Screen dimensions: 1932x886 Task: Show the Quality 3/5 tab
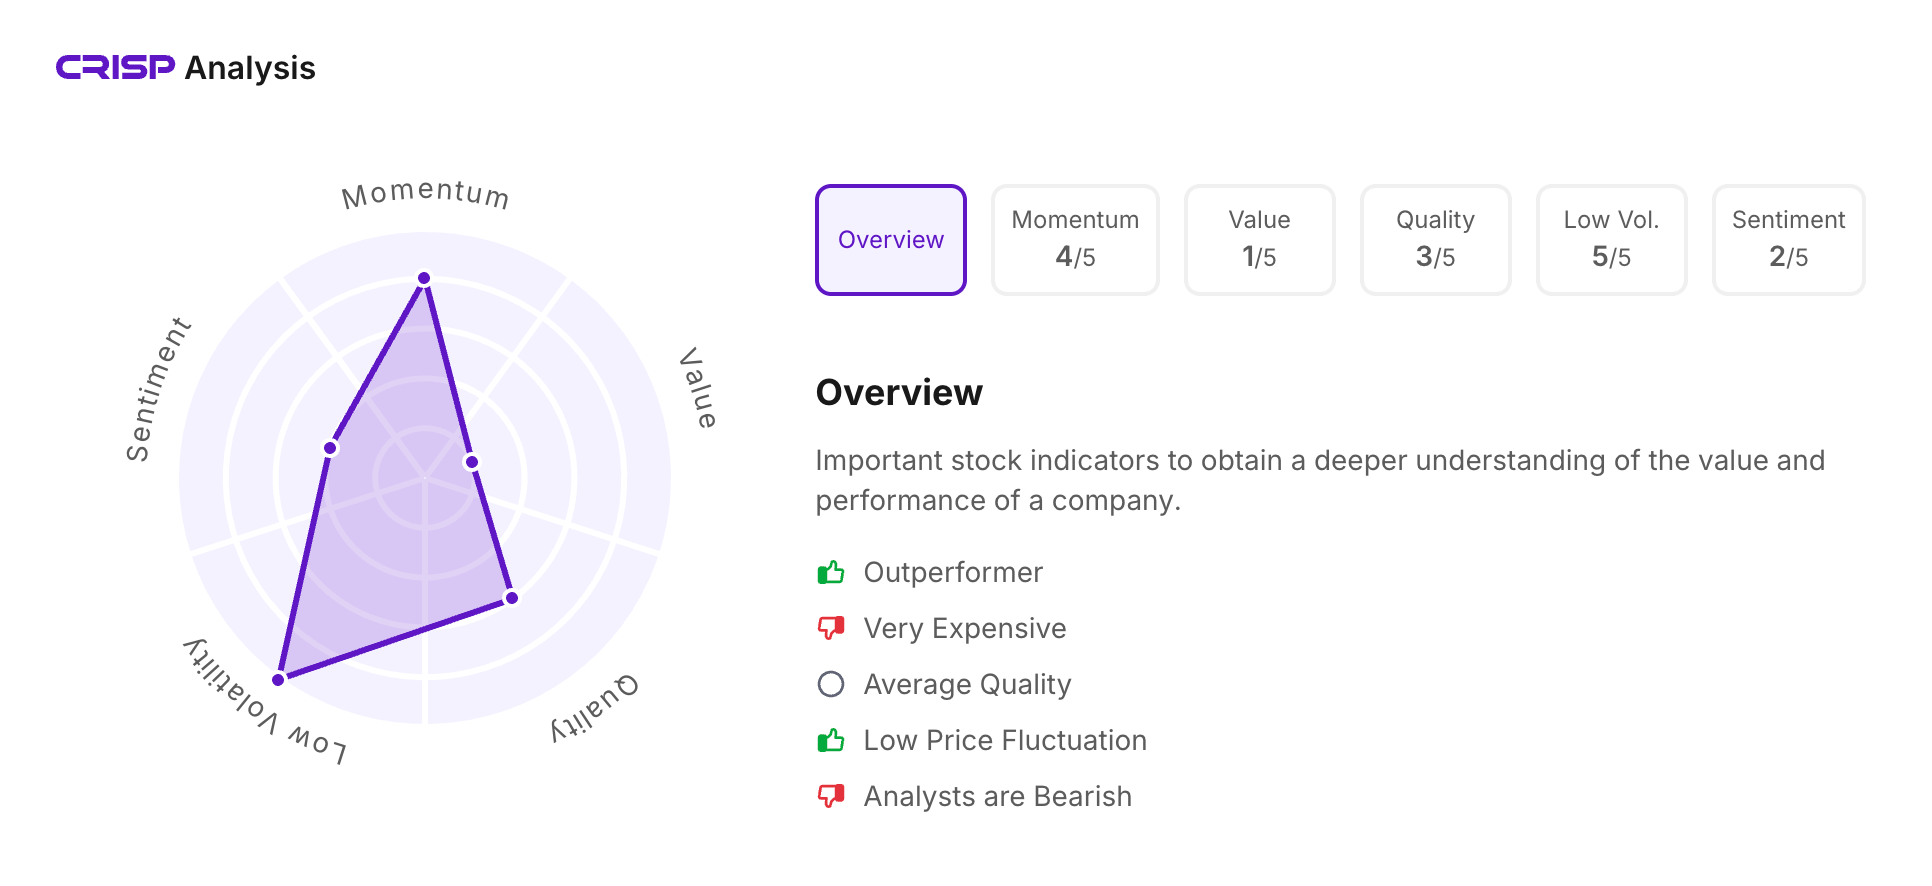click(1435, 240)
